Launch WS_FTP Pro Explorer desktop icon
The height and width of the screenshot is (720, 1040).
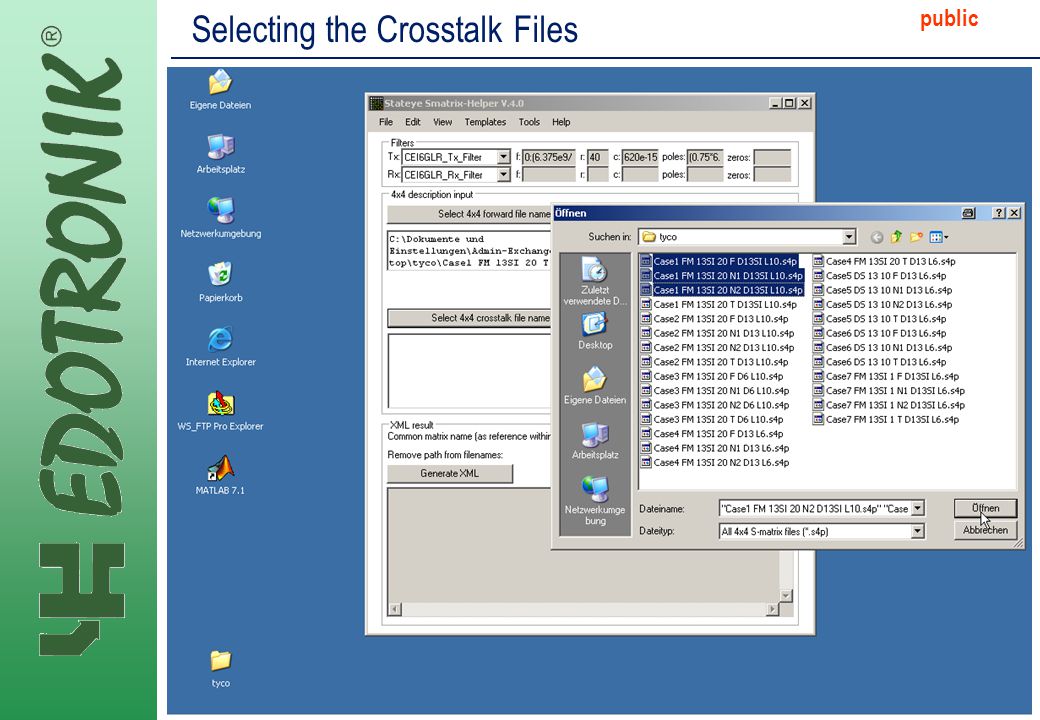coord(220,411)
